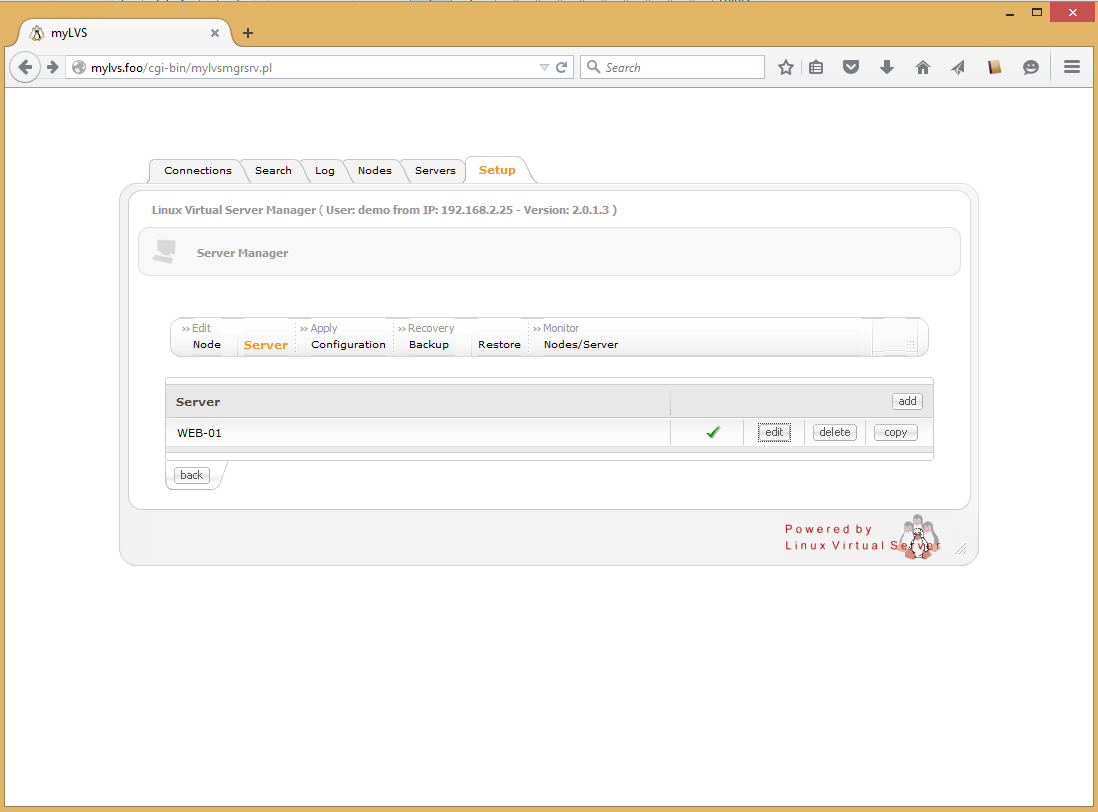The width and height of the screenshot is (1098, 812).
Task: Click the smiley chat icon
Action: coord(1030,67)
